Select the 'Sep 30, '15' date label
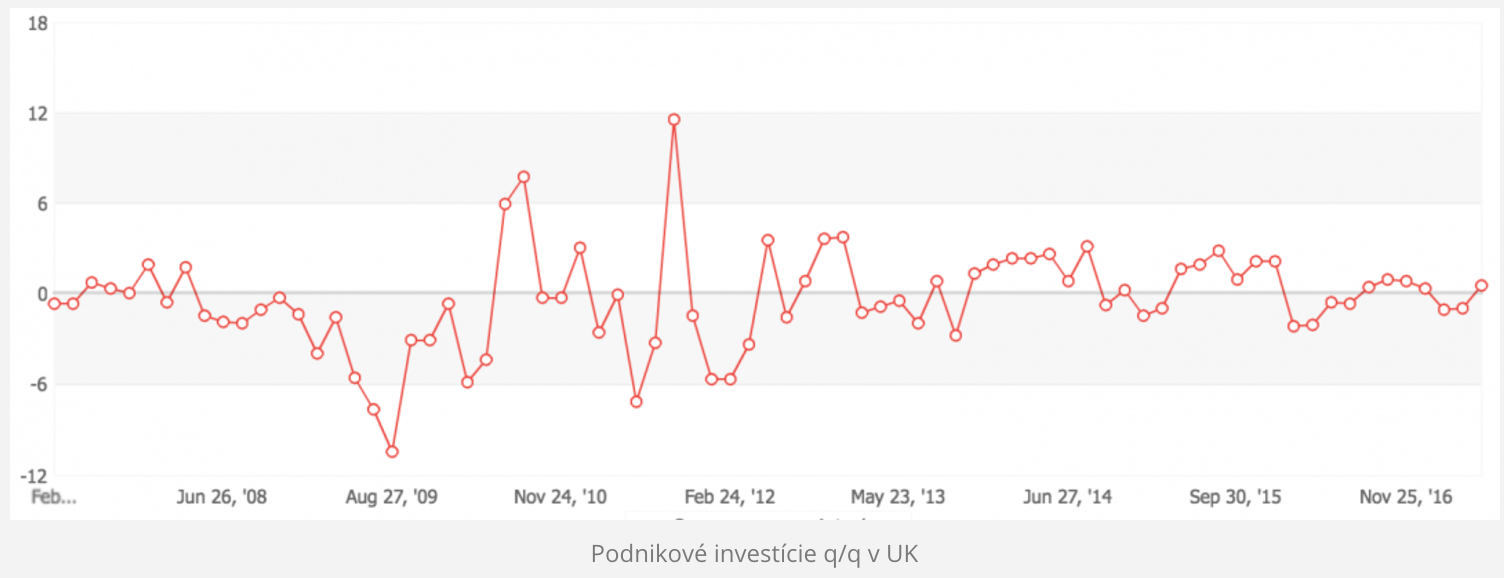Screen dimensions: 1504x578 (x=1236, y=497)
